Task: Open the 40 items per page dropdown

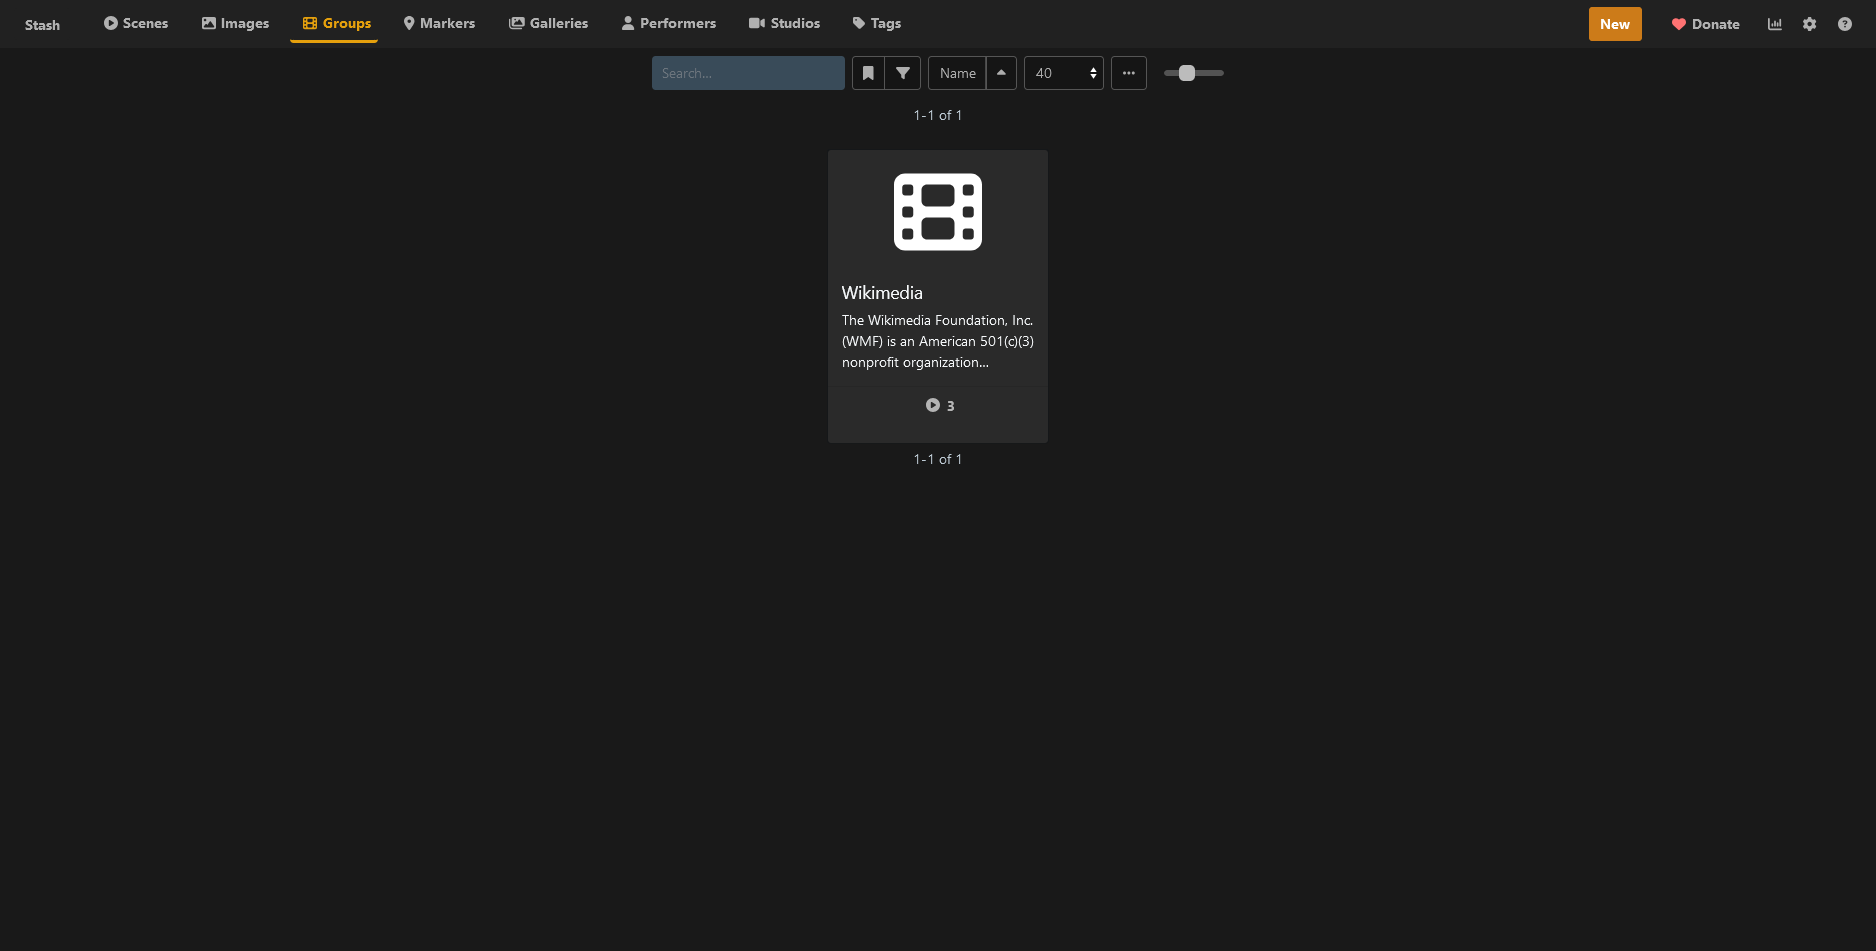Action: pyautogui.click(x=1064, y=73)
